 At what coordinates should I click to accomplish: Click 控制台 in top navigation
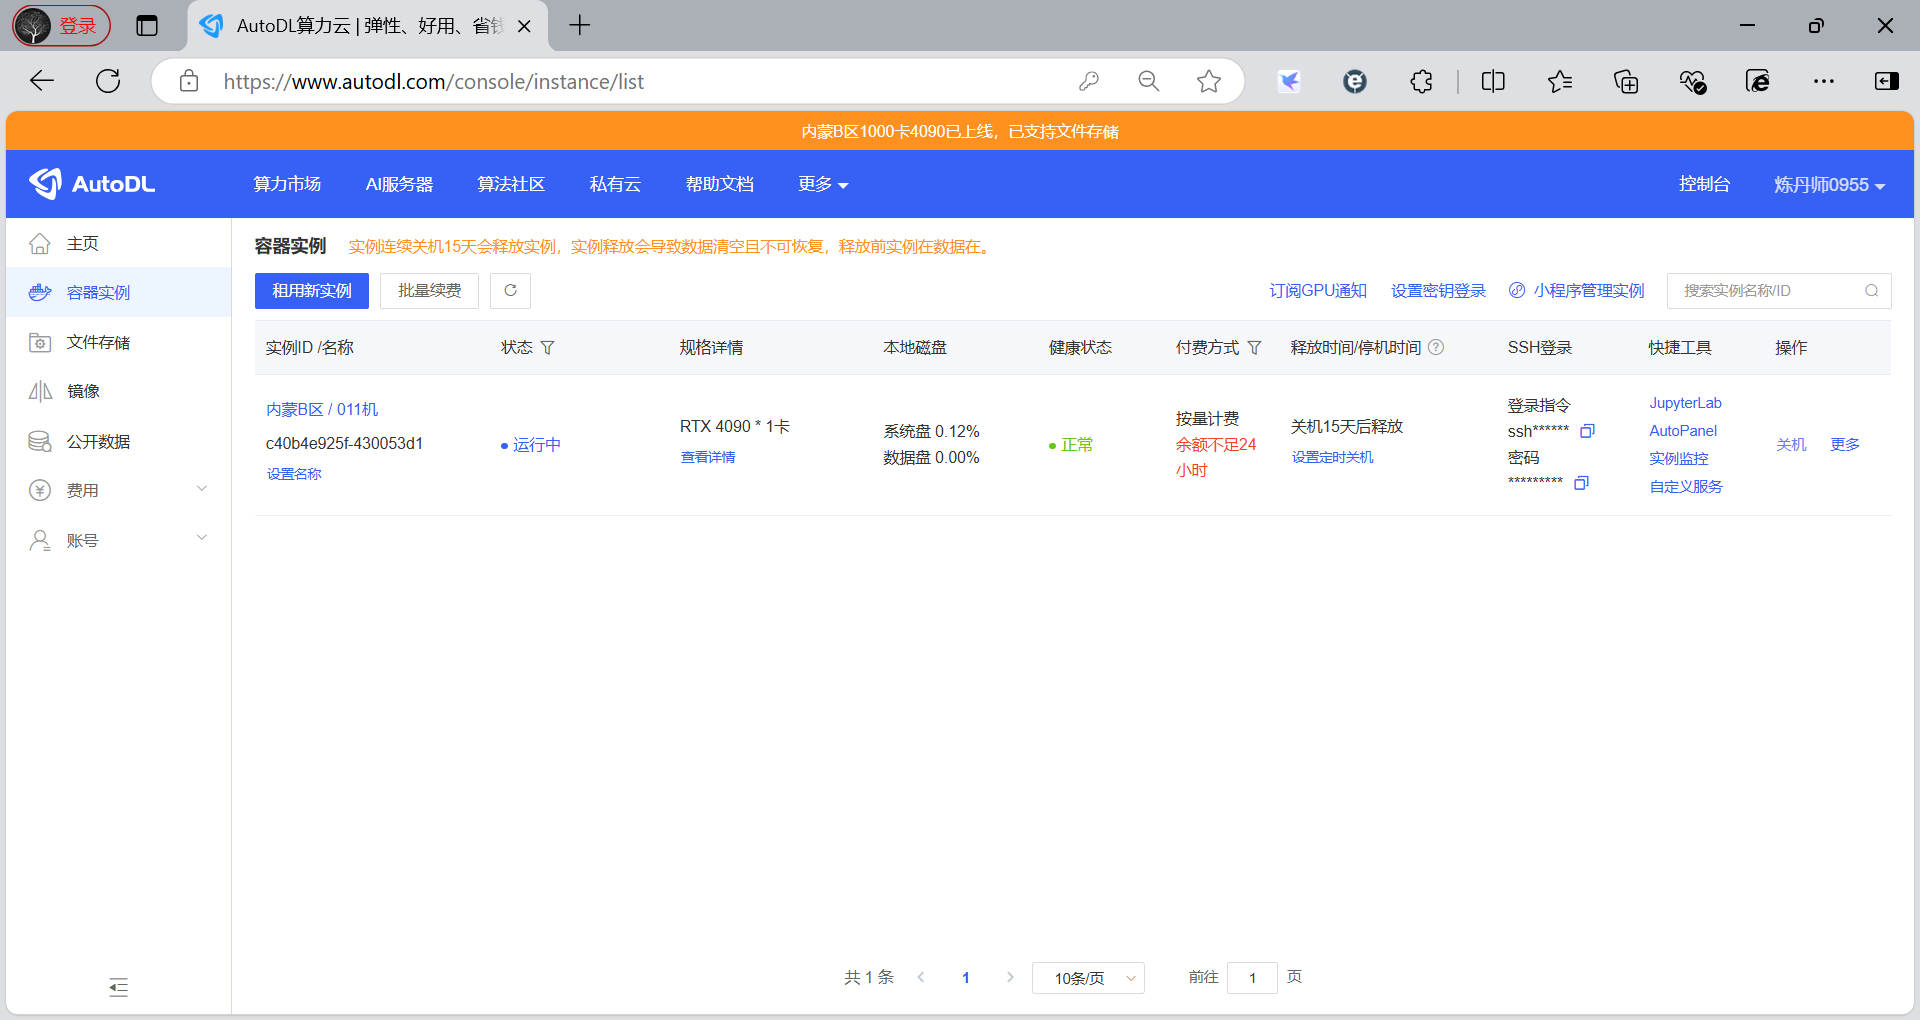(1704, 184)
